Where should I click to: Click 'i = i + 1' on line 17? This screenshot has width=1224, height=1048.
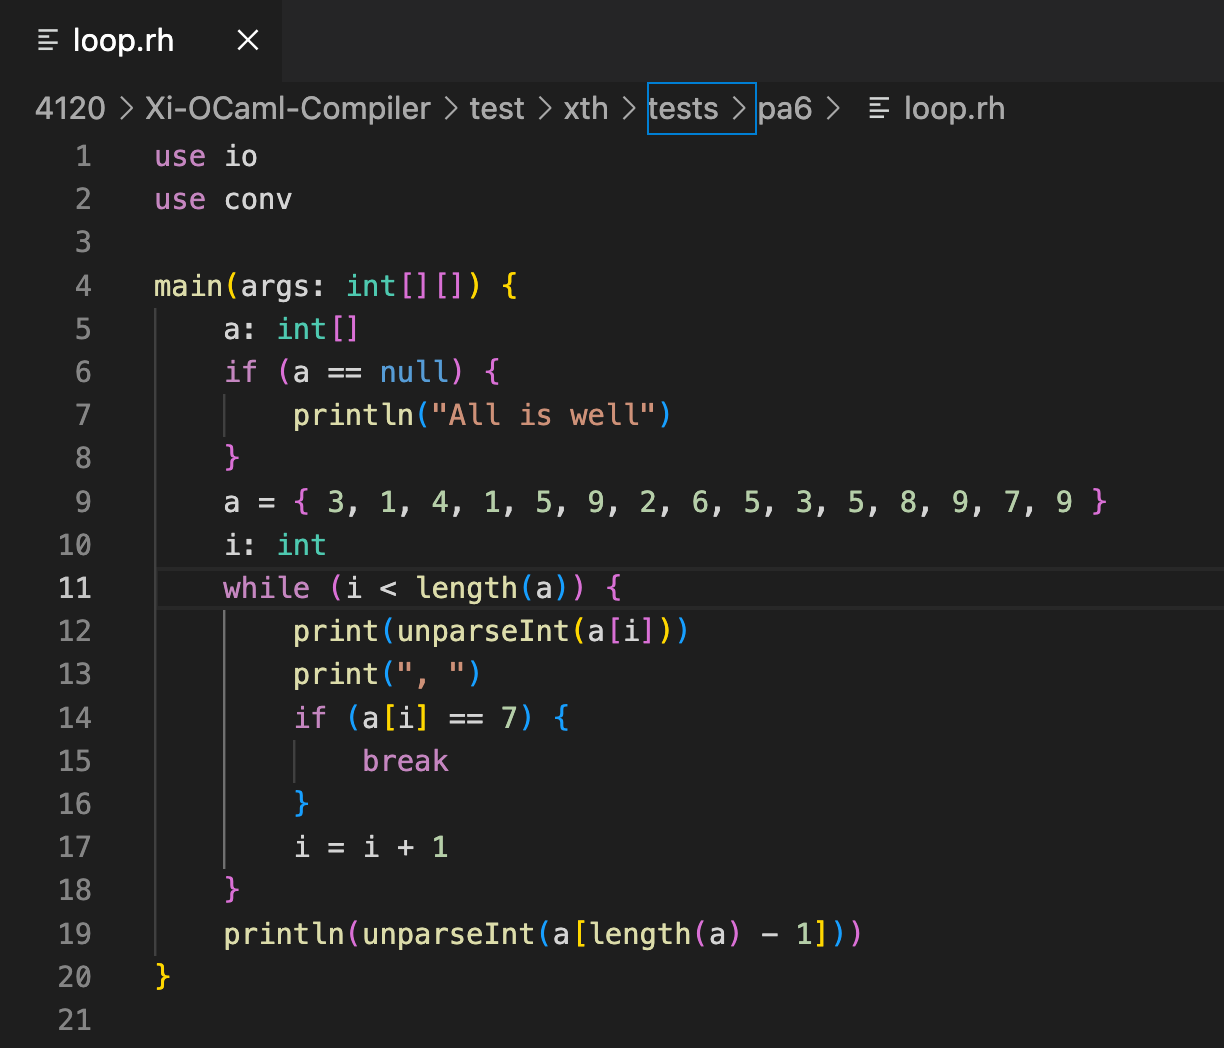point(370,847)
